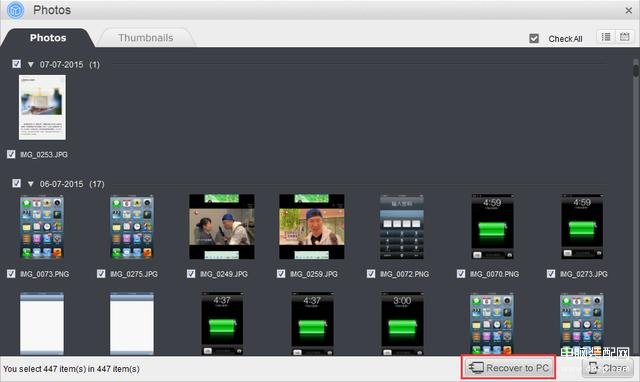
Task: Collapse the 06-07-2015 date group
Action: (x=31, y=184)
